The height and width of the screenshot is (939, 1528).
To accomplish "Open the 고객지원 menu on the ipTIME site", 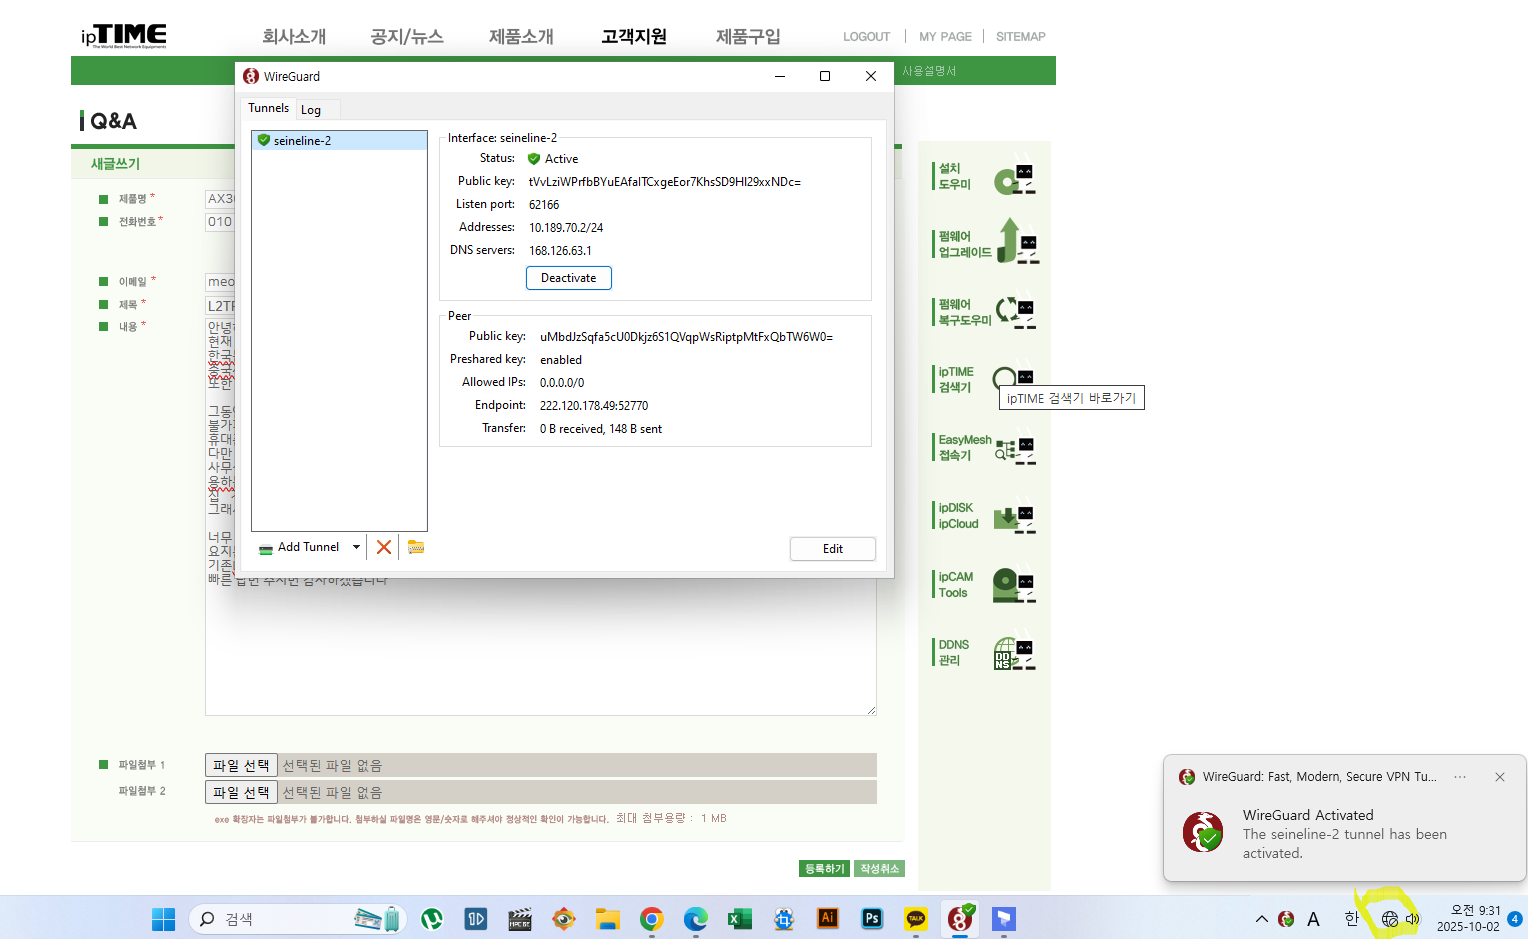I will point(634,36).
